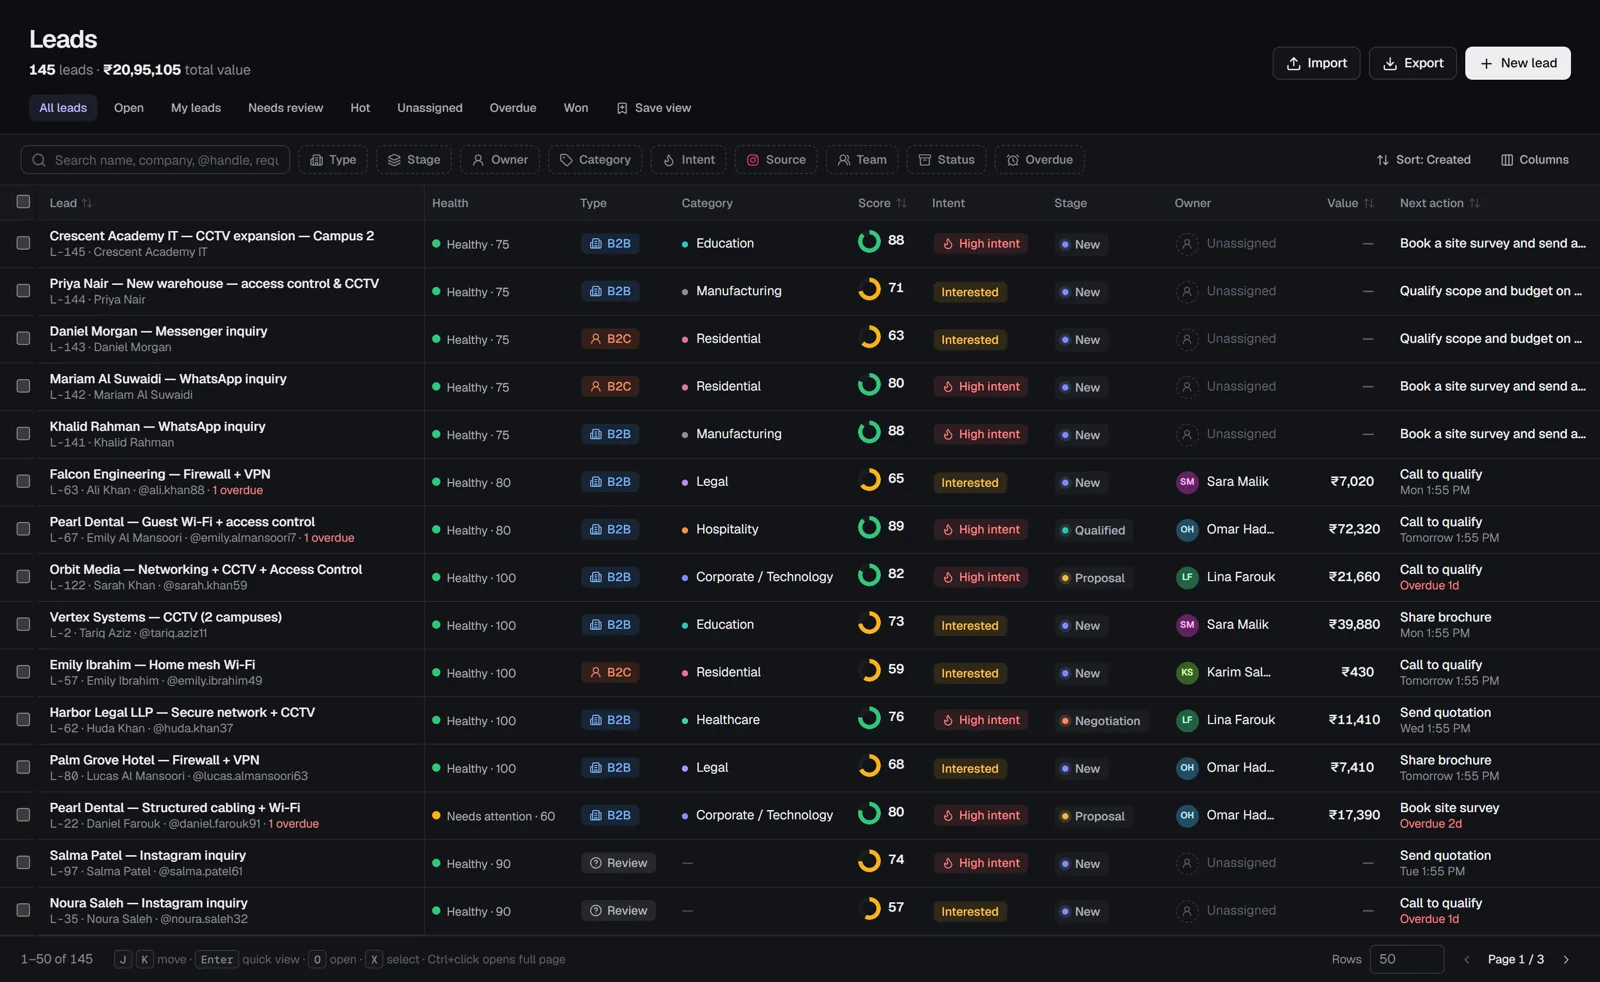Create a new lead with New lead button
The image size is (1600, 982).
pyautogui.click(x=1517, y=63)
